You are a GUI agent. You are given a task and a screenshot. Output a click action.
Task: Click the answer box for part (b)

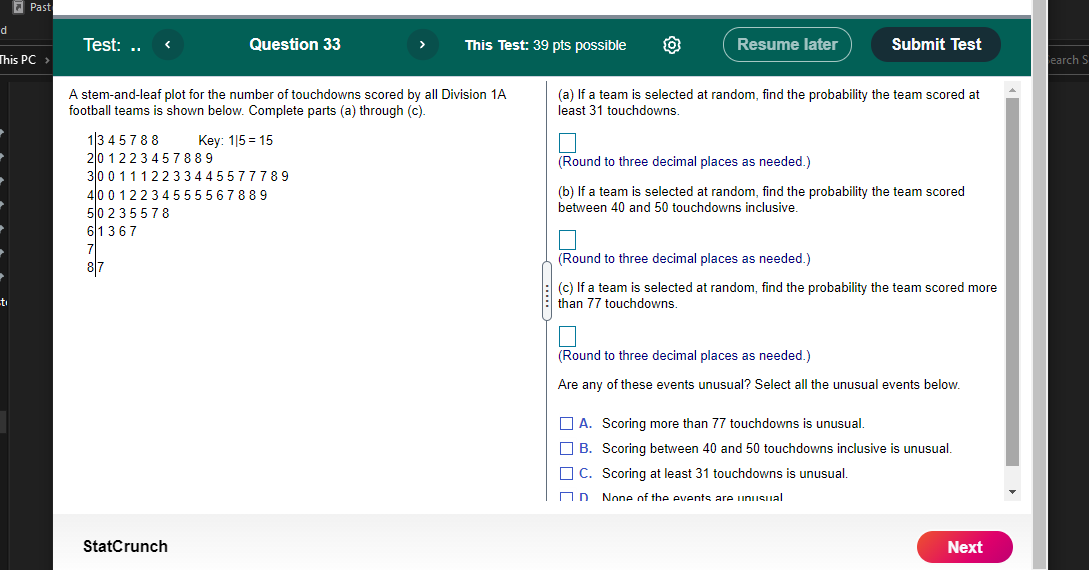point(567,240)
